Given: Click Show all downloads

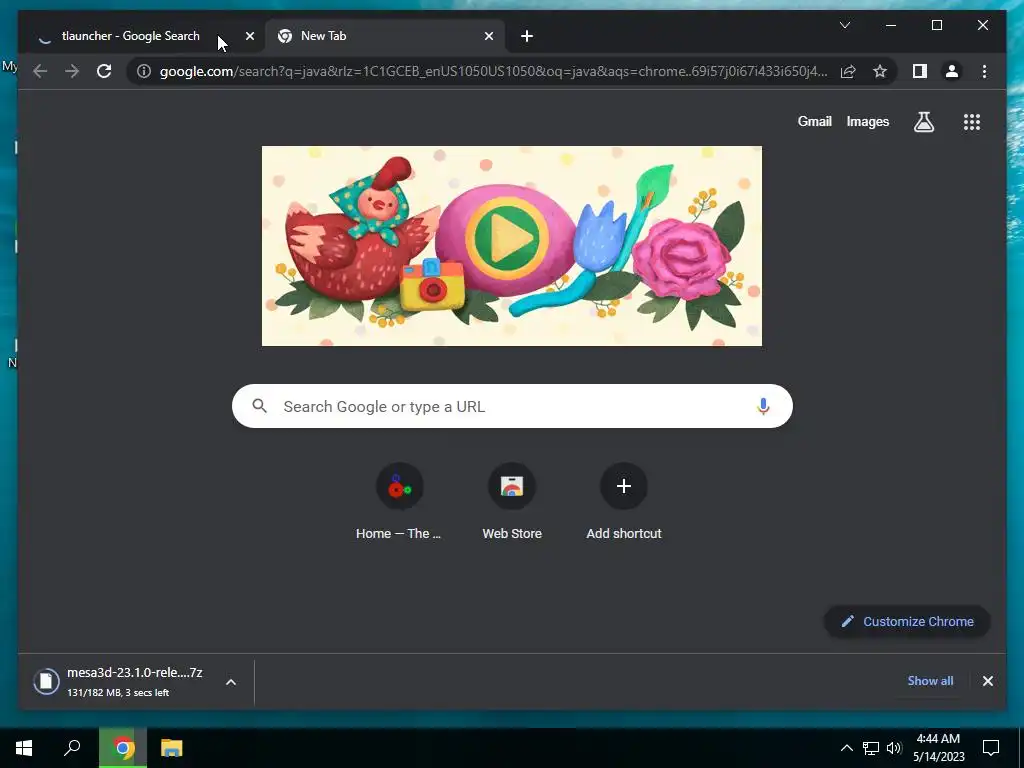Looking at the screenshot, I should click(x=930, y=680).
